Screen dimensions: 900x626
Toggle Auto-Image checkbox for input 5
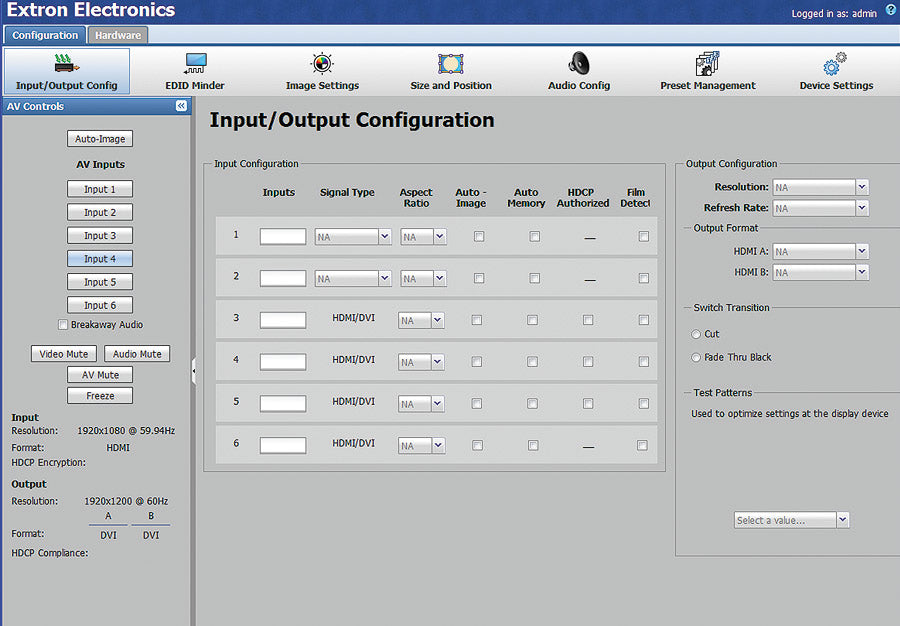(476, 404)
